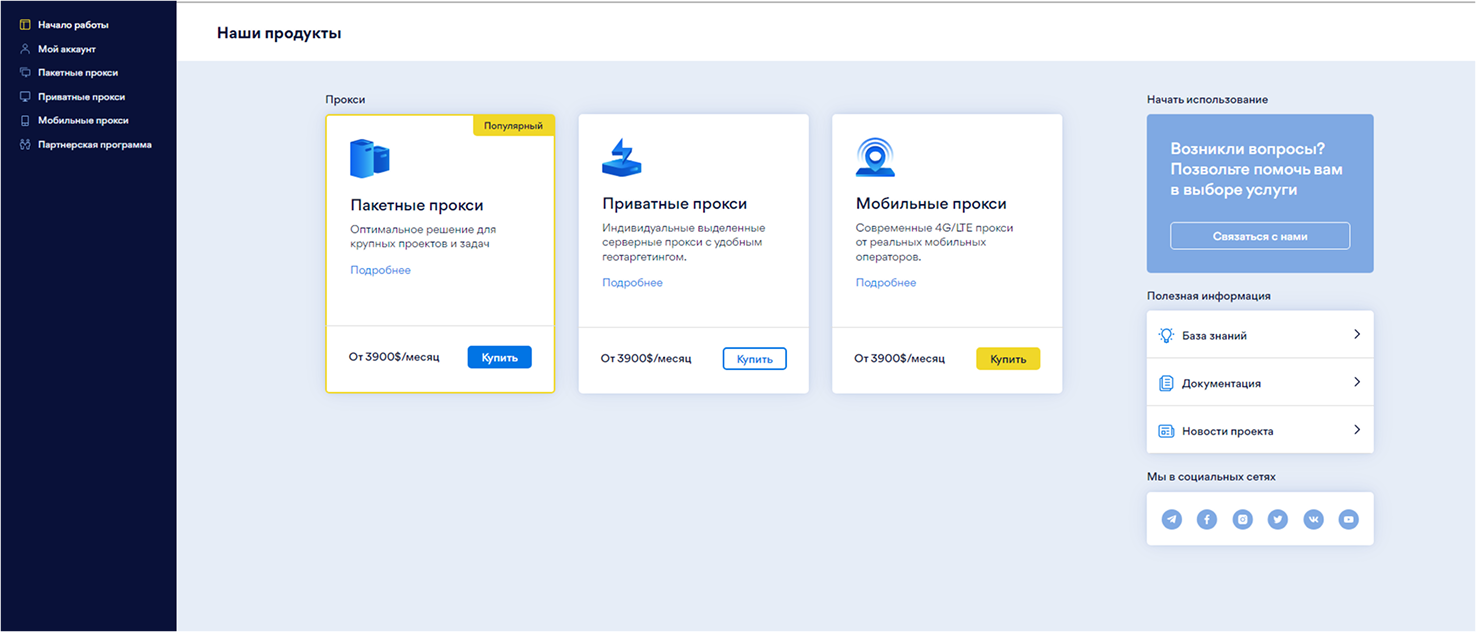Open the Twitter social icon
1476x632 pixels.
[1277, 519]
